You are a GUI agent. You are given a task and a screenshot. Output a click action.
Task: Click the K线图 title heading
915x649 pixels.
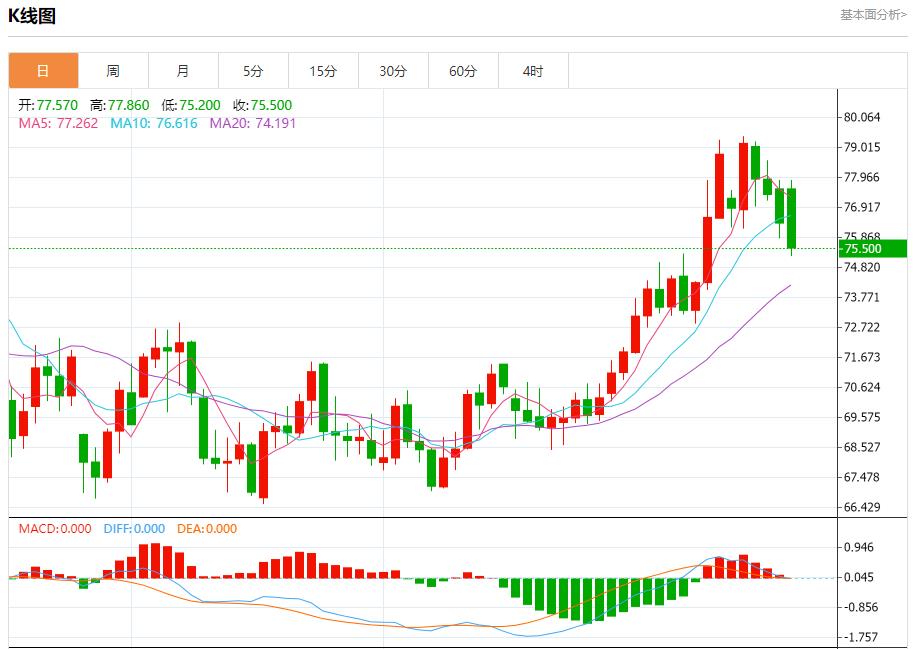pyautogui.click(x=32, y=16)
